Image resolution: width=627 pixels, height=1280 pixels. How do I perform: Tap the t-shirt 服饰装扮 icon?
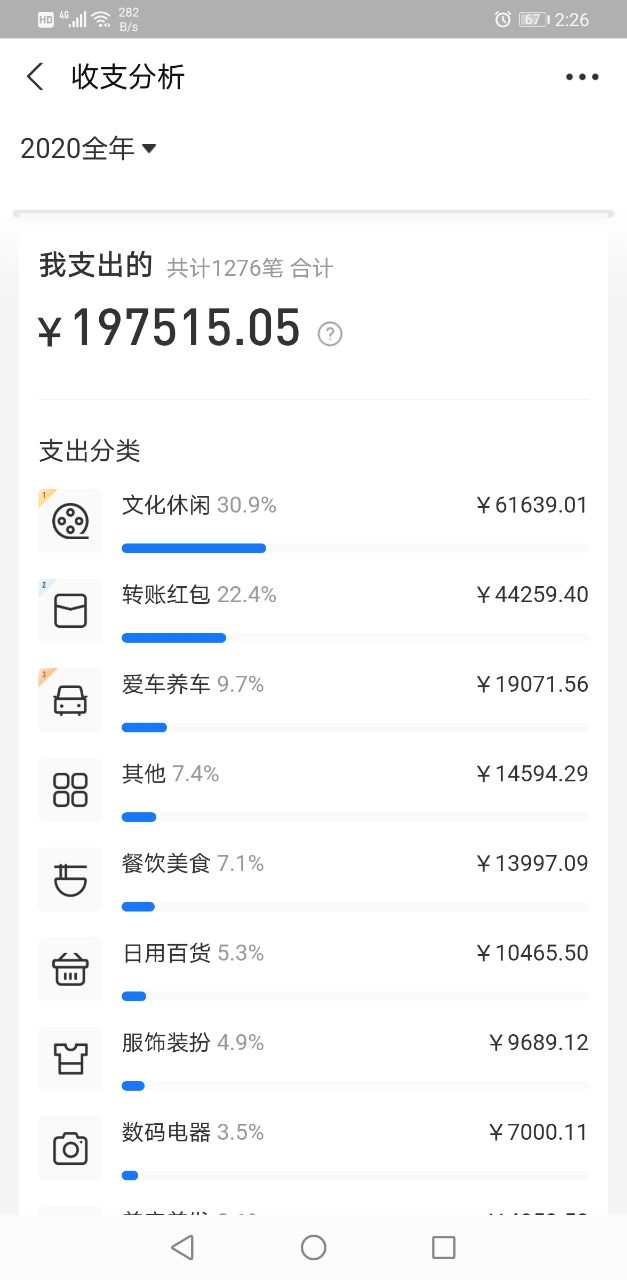pyautogui.click(x=70, y=1058)
